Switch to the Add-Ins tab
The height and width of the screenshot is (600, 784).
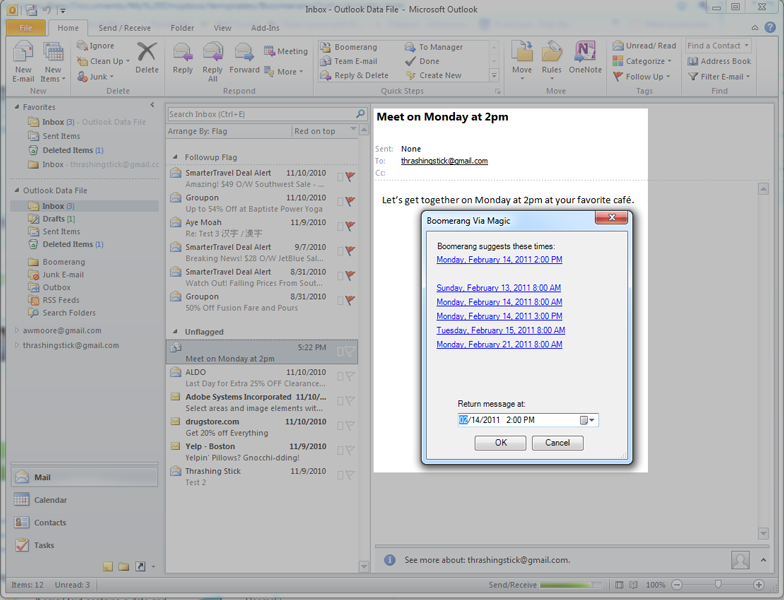point(265,28)
